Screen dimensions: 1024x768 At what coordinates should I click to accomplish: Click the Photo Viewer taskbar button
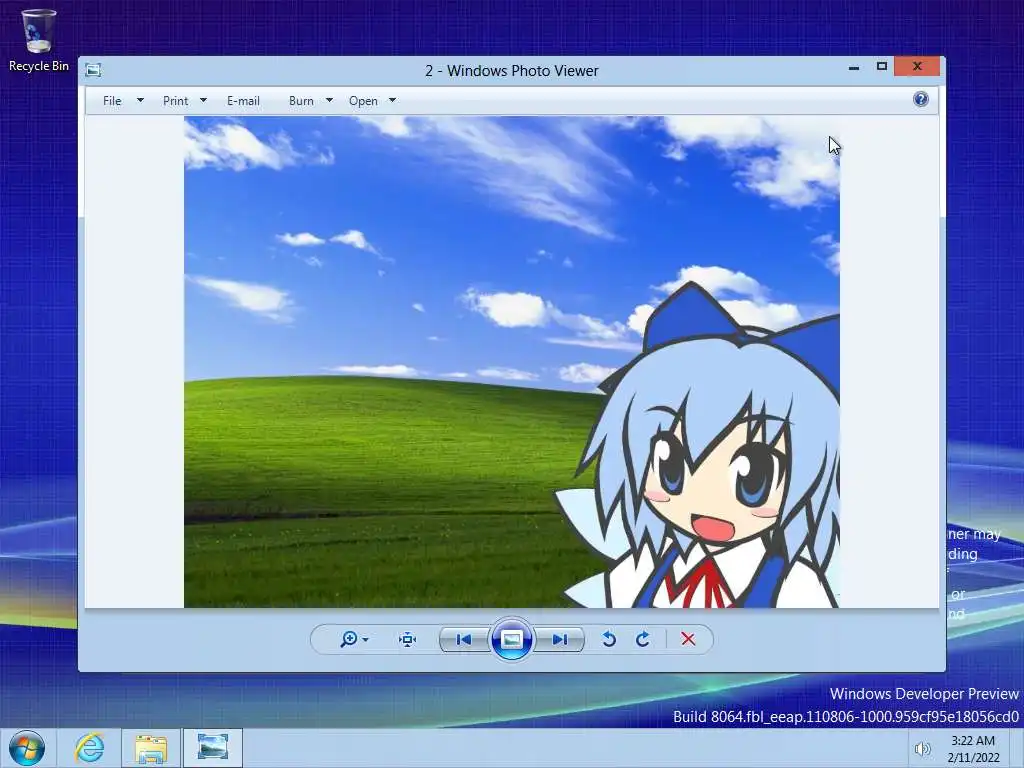213,748
